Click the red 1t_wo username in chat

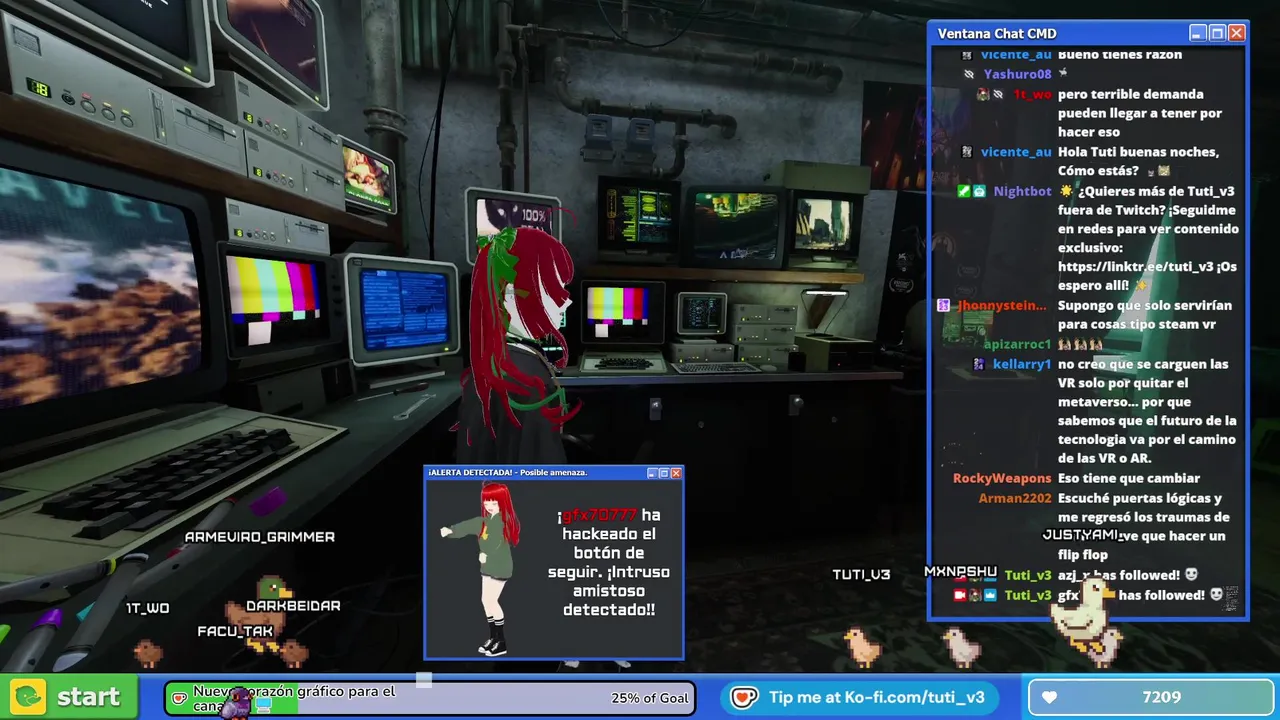click(1032, 94)
